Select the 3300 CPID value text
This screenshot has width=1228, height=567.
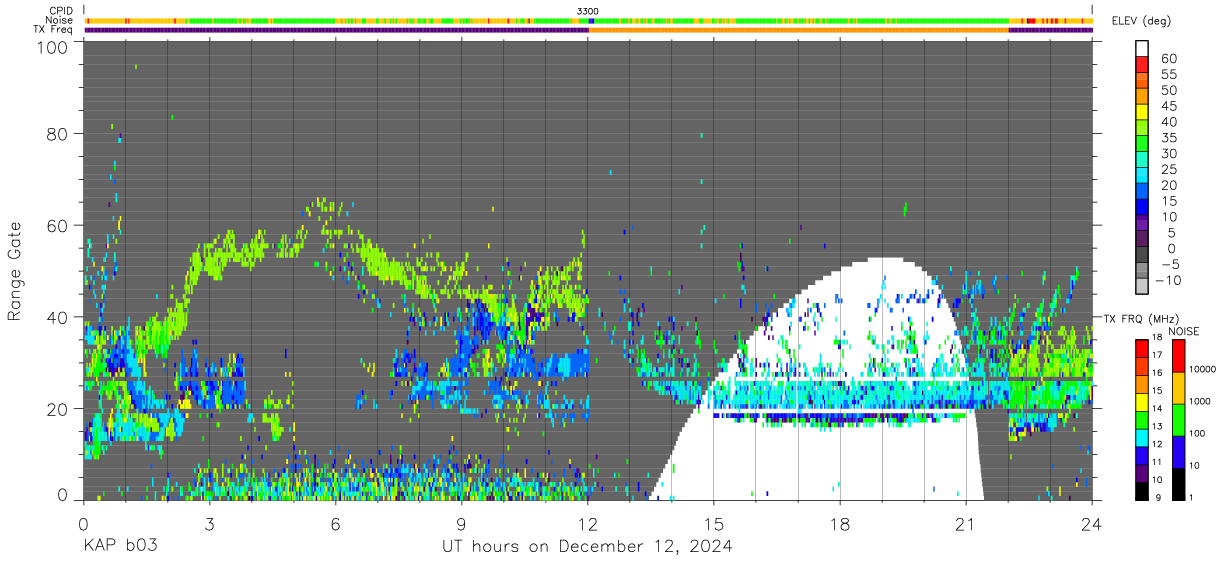[x=588, y=10]
